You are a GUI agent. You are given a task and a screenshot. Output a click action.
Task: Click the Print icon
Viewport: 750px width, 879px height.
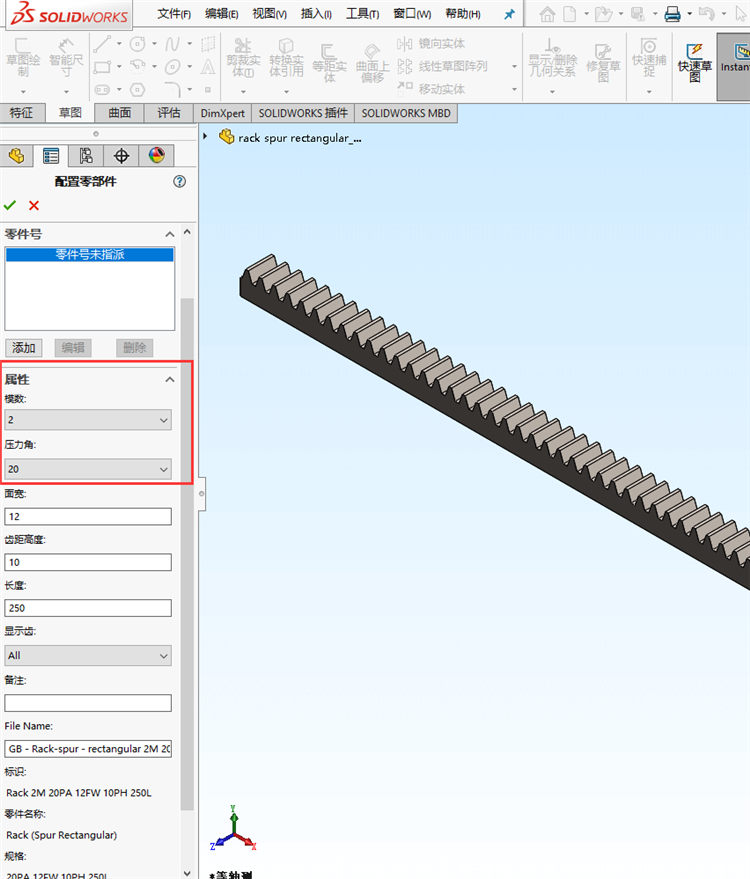pyautogui.click(x=672, y=14)
